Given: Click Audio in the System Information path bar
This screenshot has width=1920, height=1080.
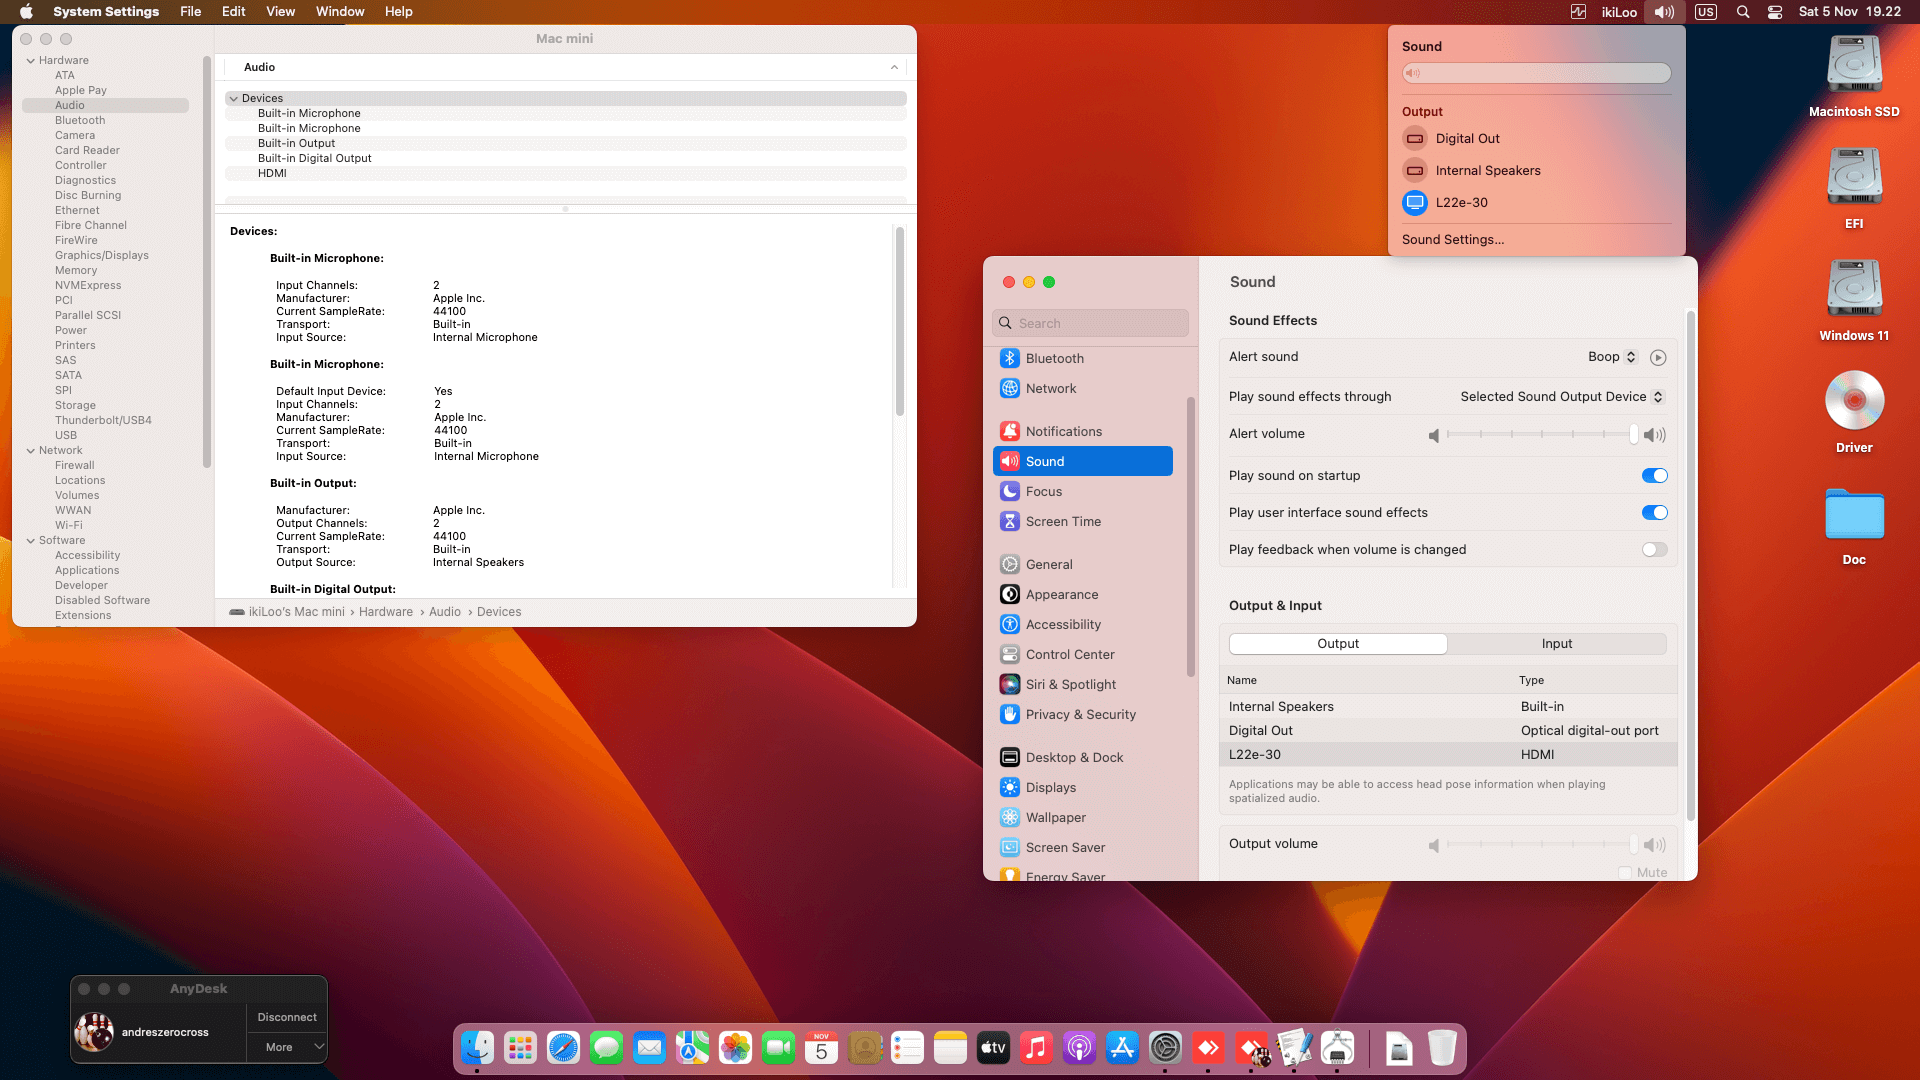Looking at the screenshot, I should coord(445,612).
